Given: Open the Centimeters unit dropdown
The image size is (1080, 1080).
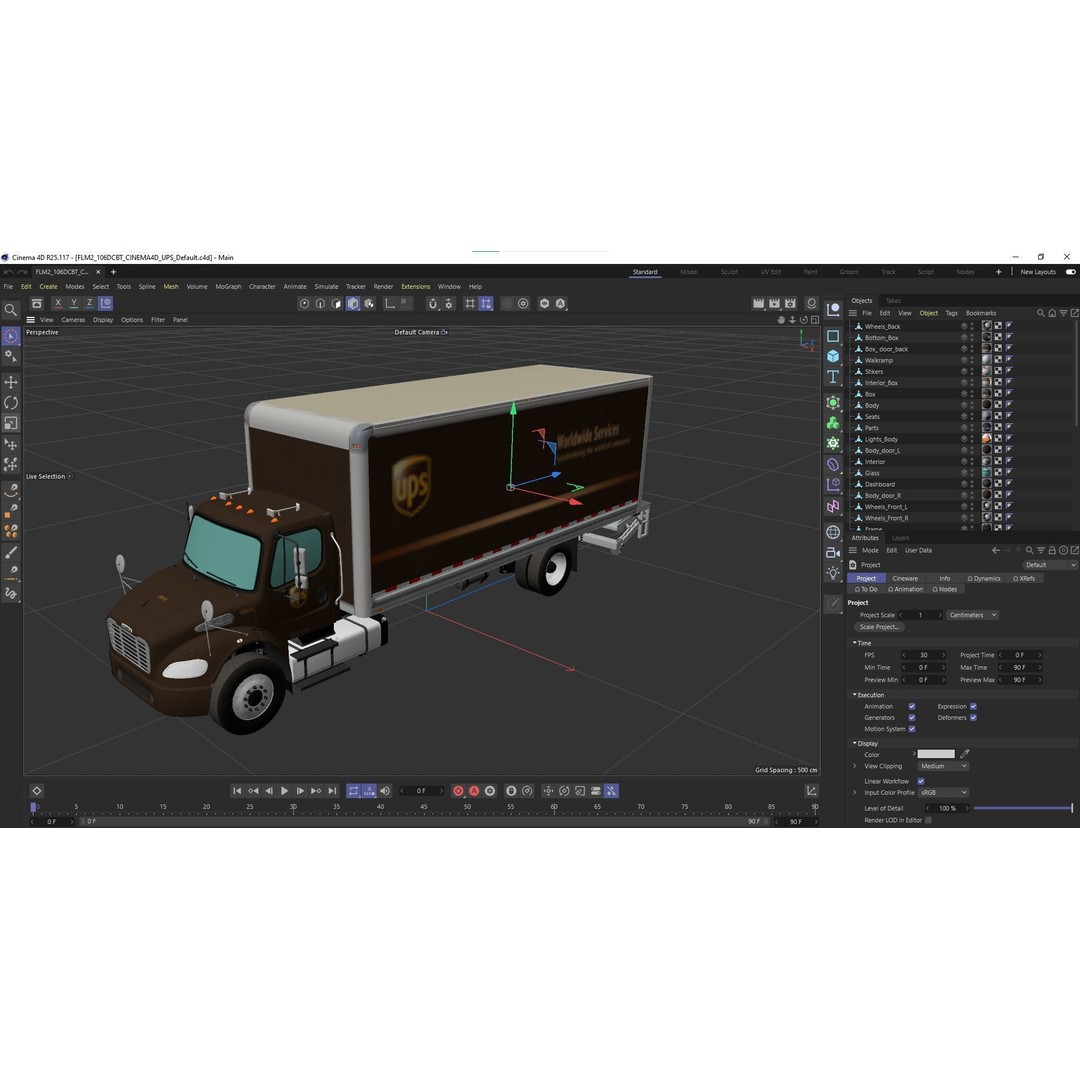Looking at the screenshot, I should (x=973, y=615).
